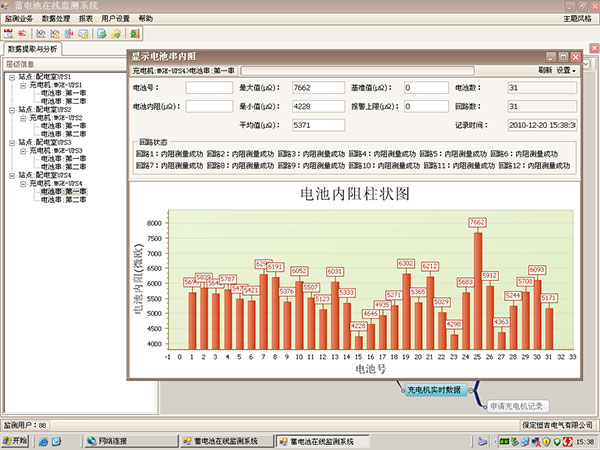The height and width of the screenshot is (450, 600).
Task: Open the 设置 dropdown in dialog
Action: tap(568, 71)
